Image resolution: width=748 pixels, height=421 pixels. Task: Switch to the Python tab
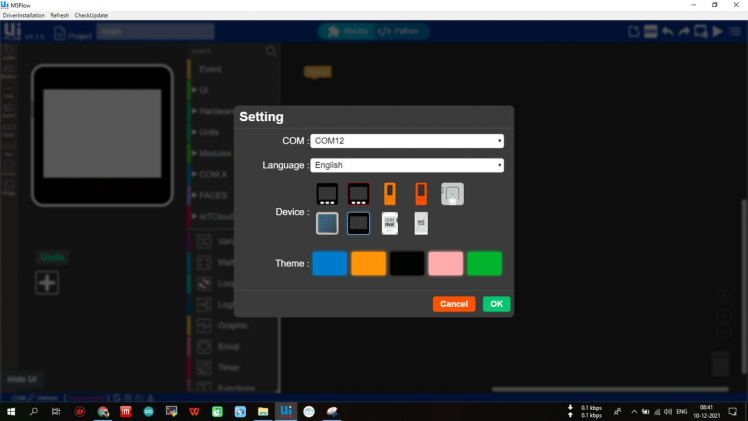click(x=398, y=31)
